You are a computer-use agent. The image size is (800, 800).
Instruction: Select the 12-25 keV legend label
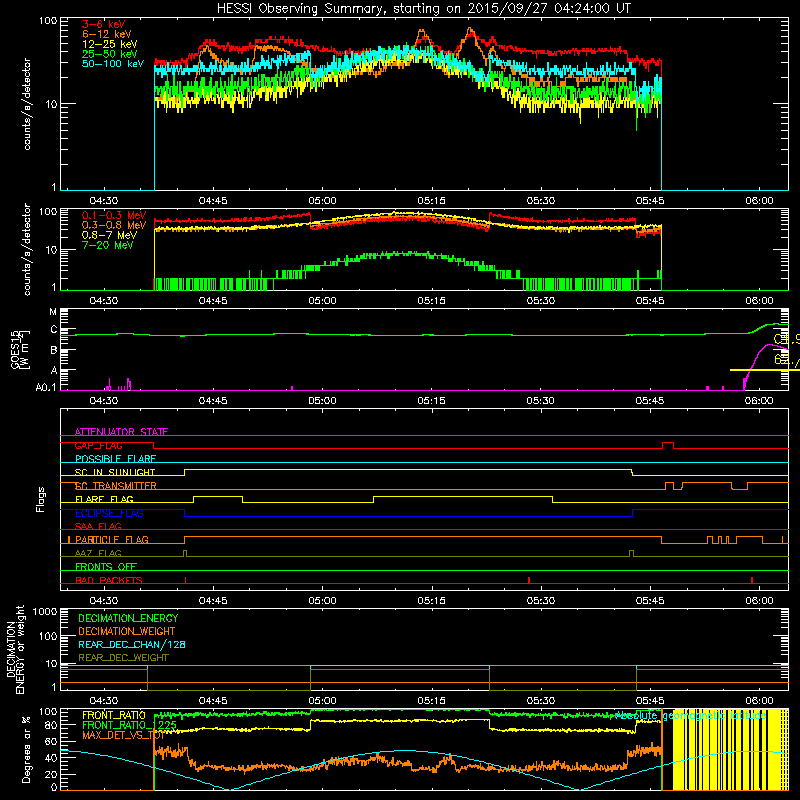click(x=110, y=44)
